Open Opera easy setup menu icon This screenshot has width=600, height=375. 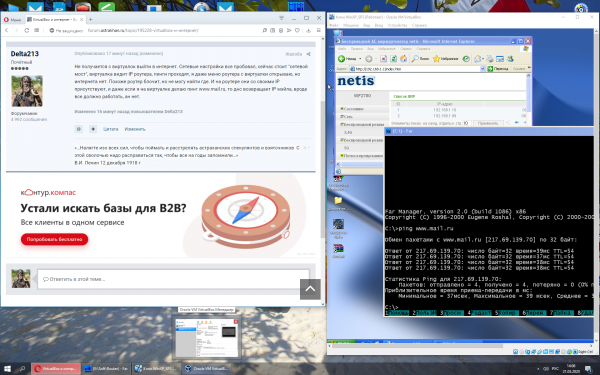click(x=318, y=30)
